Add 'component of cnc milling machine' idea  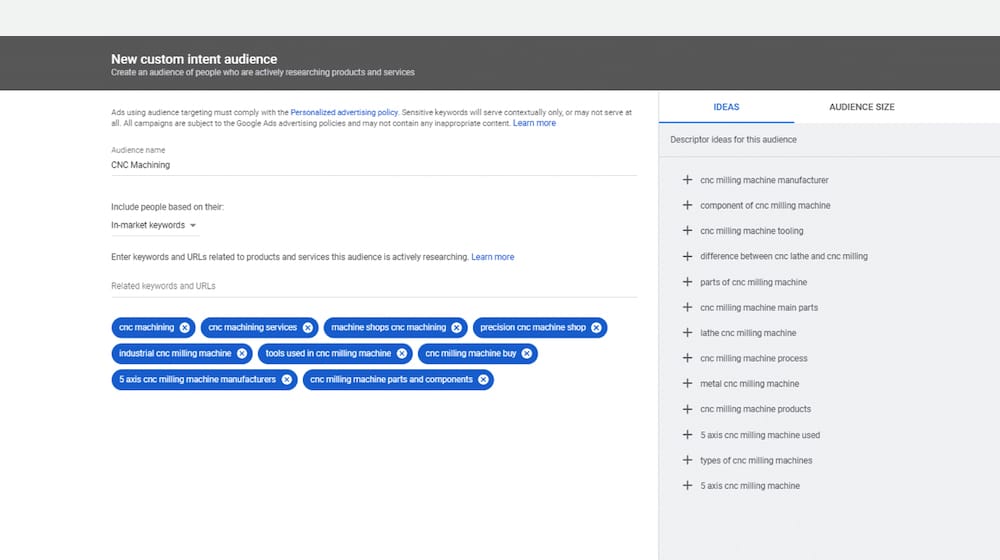point(687,205)
